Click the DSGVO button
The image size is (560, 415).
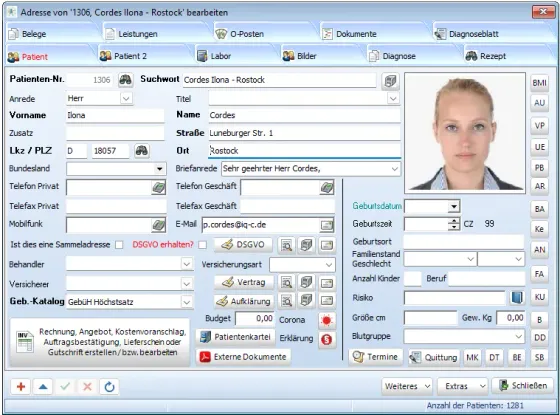point(243,245)
